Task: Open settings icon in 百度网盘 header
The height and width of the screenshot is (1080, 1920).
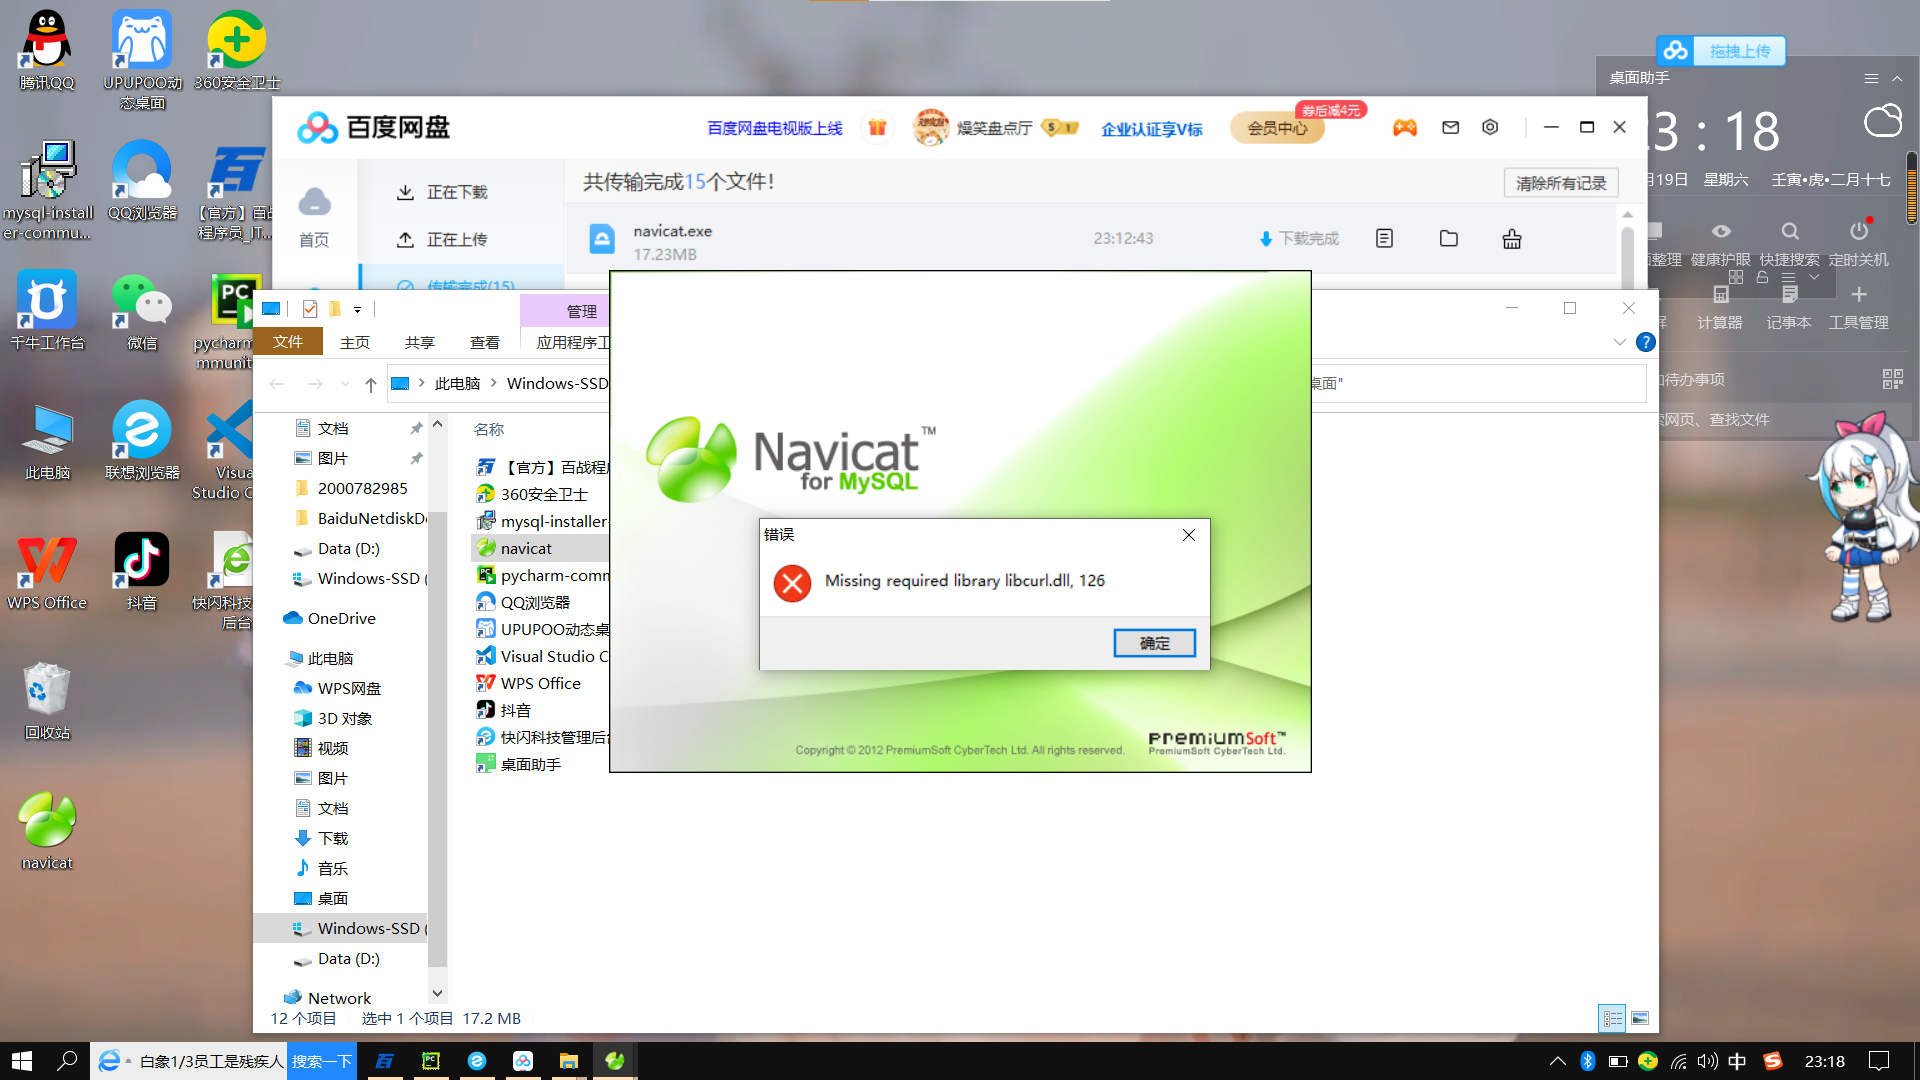Action: 1490,127
